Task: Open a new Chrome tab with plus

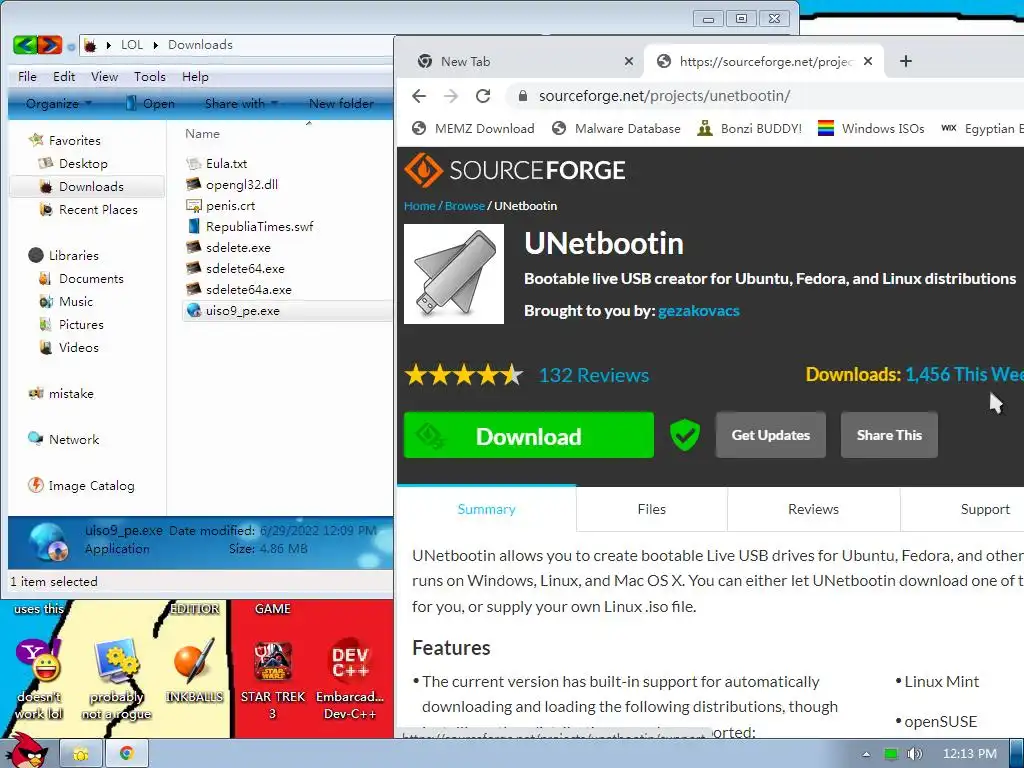Action: (x=905, y=61)
